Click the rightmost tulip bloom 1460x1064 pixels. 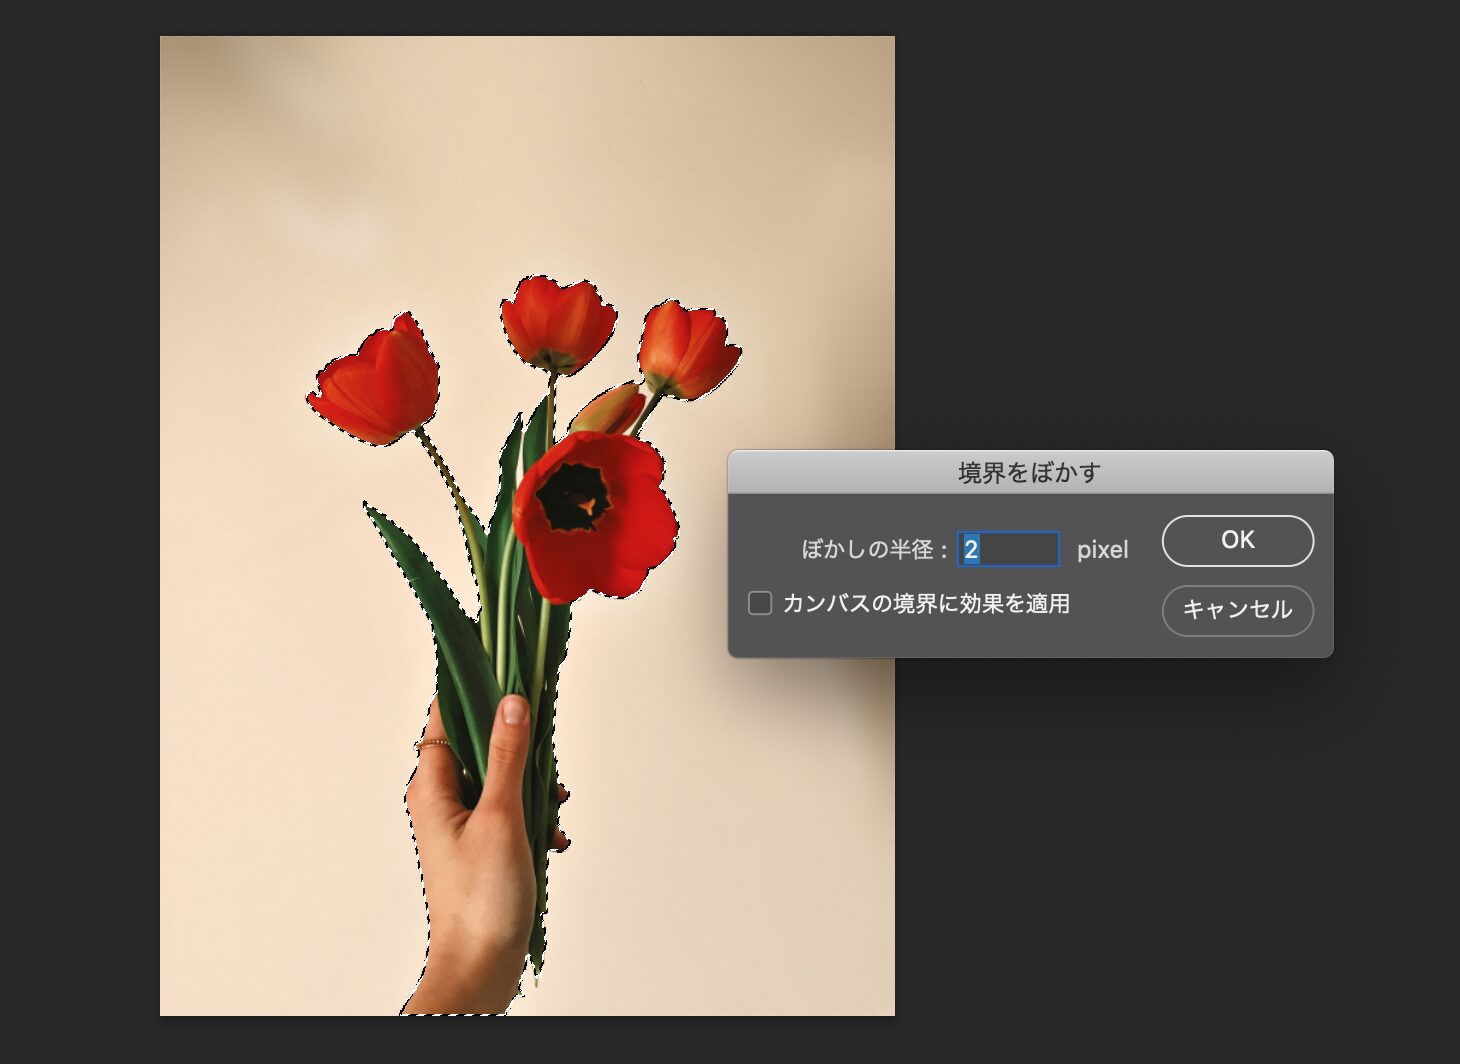[x=688, y=350]
